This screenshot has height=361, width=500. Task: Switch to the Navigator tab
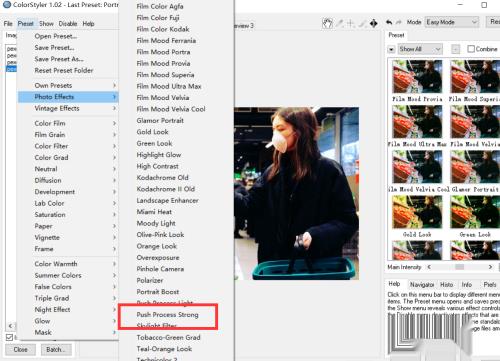tap(422, 284)
